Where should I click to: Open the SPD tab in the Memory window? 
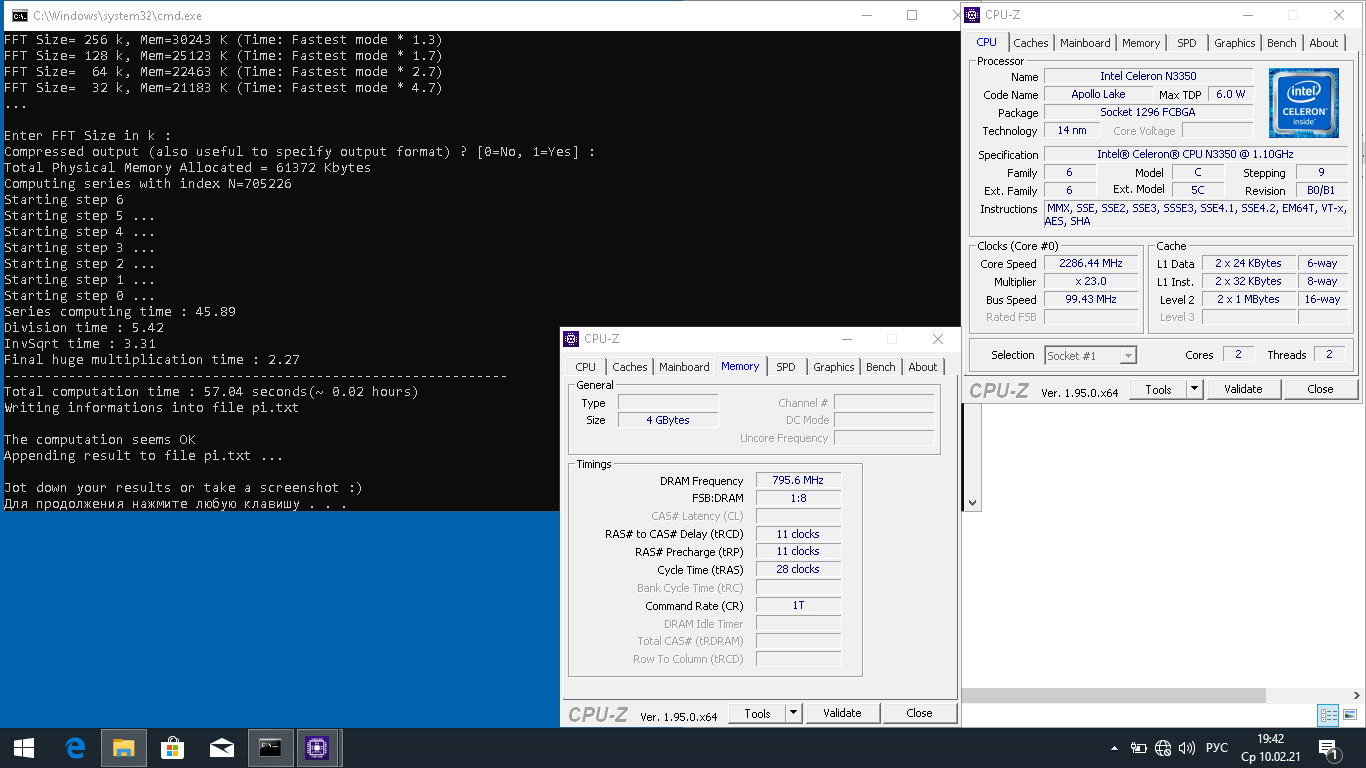point(786,367)
